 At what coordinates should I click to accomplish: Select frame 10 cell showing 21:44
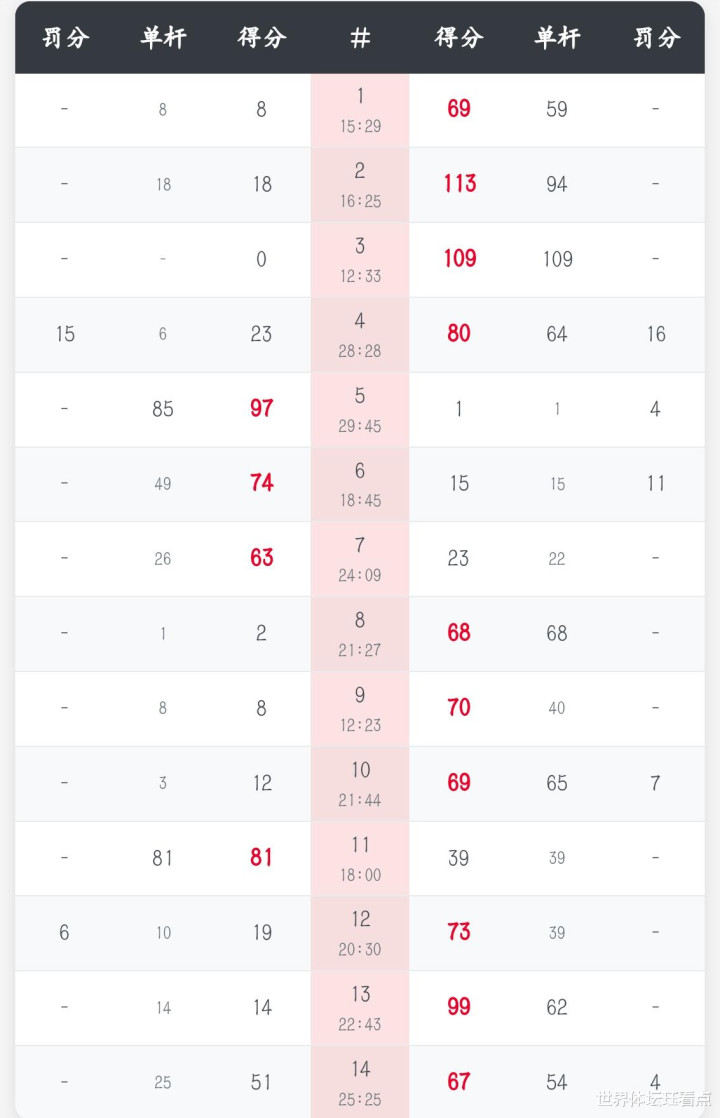pyautogui.click(x=360, y=784)
